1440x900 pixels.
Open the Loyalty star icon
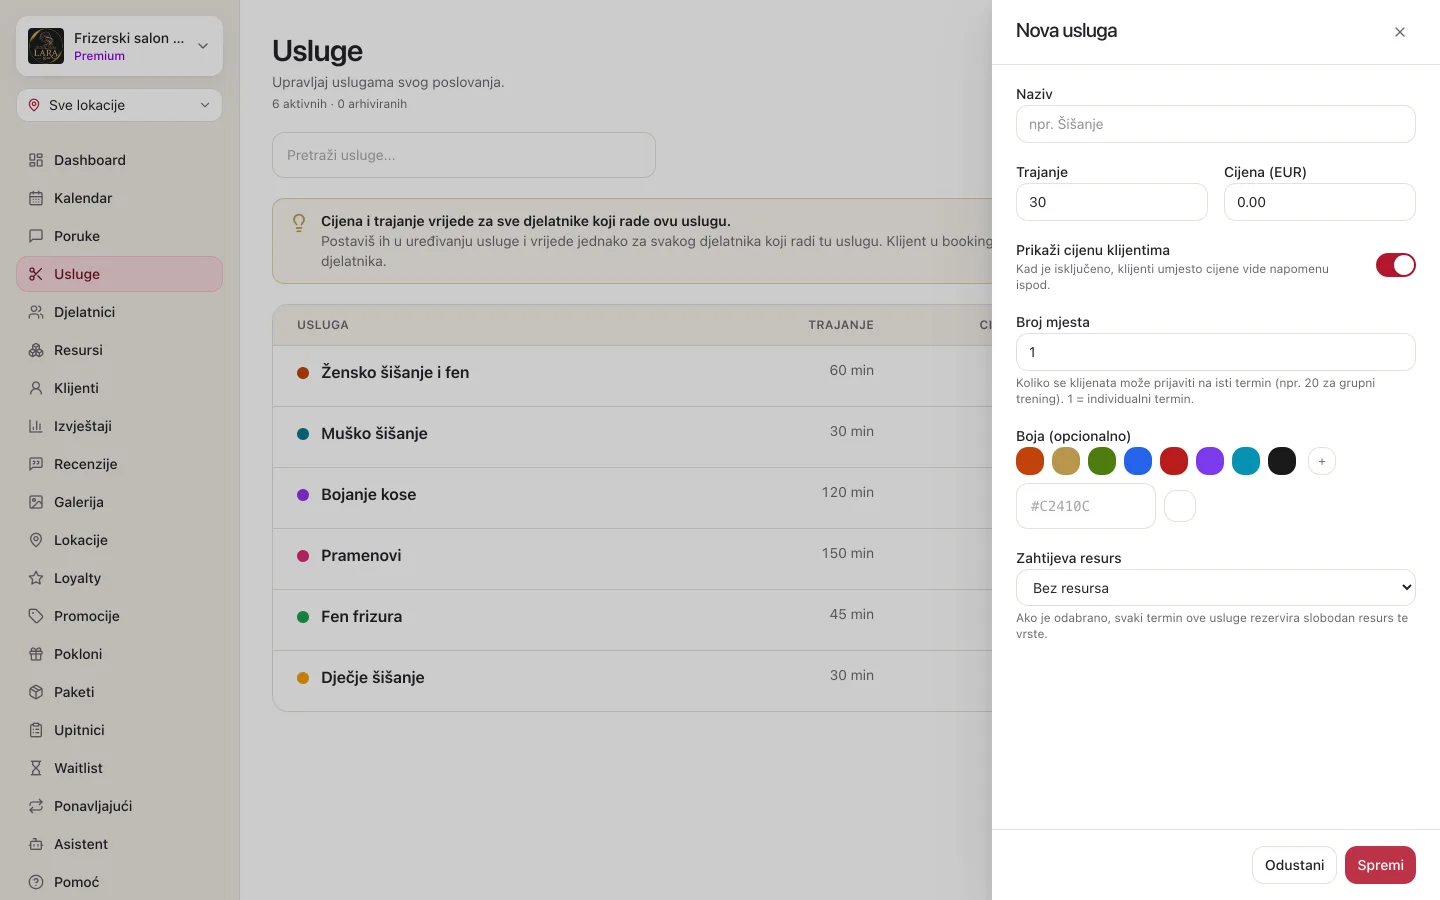(36, 578)
